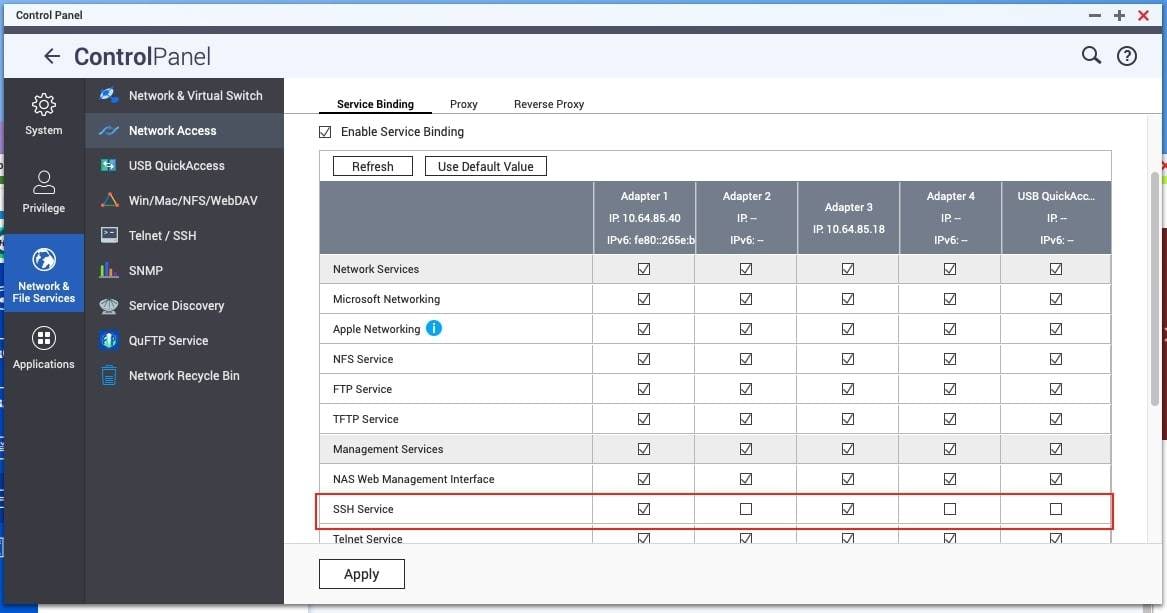Uncheck FTP Service for Adapter 1

coord(644,389)
